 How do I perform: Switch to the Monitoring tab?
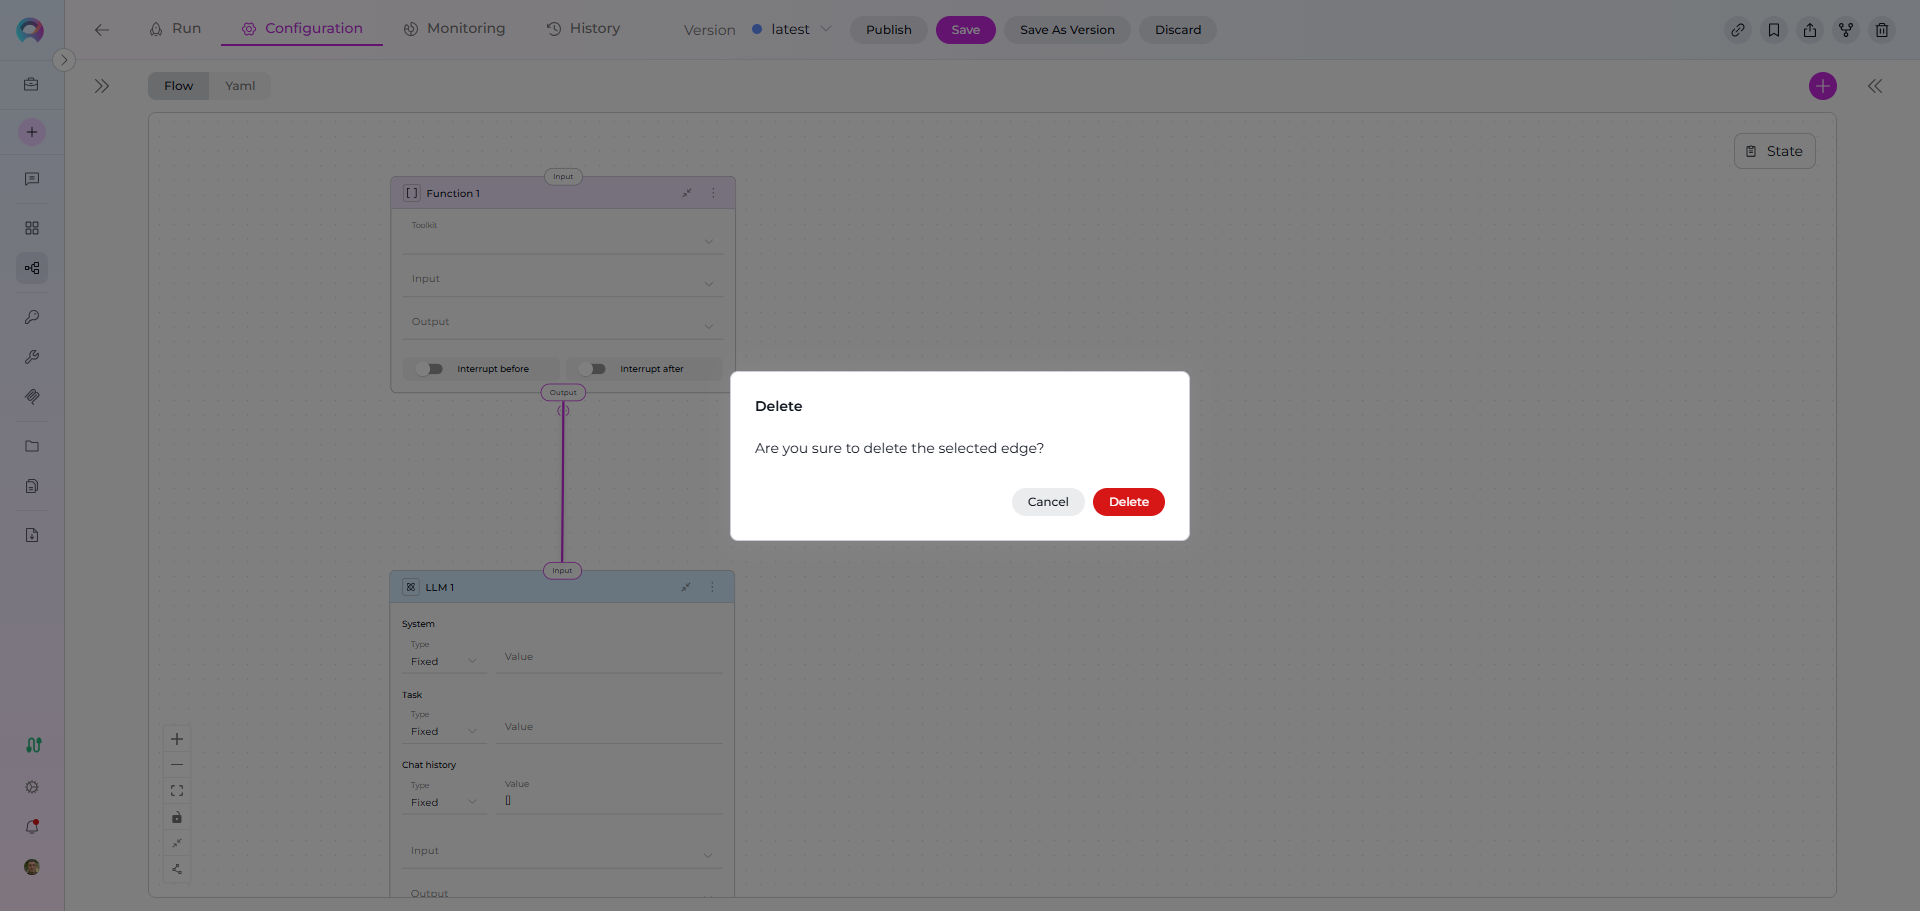coord(454,29)
